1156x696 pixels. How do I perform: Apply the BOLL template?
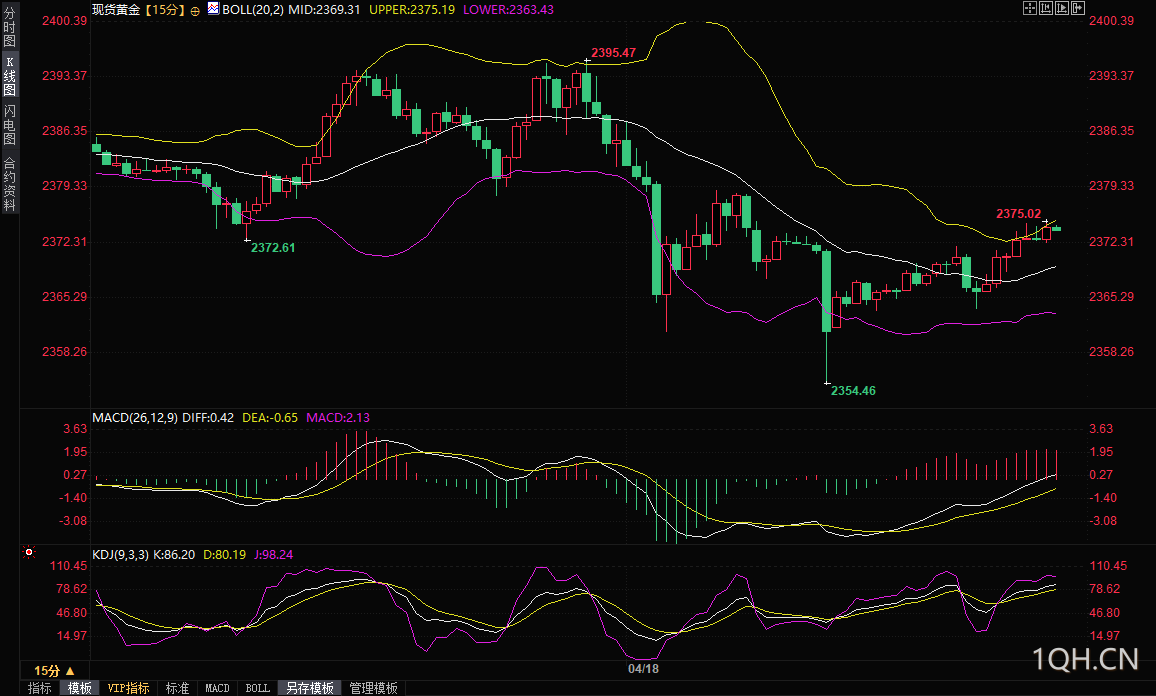[x=257, y=688]
